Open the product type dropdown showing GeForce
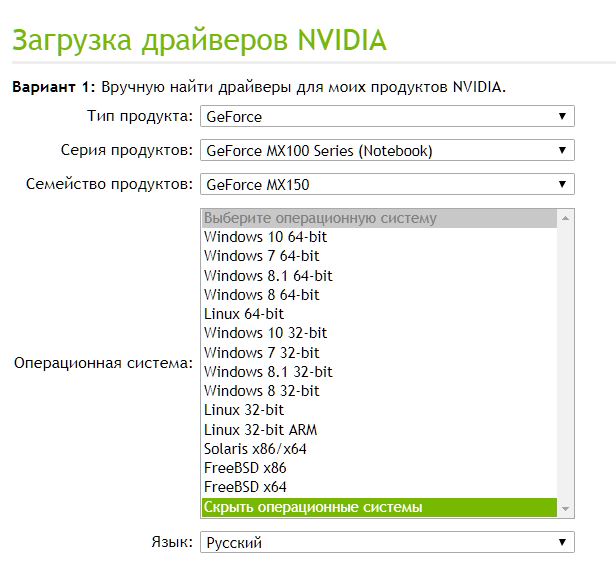This screenshot has width=616, height=575. click(x=387, y=116)
